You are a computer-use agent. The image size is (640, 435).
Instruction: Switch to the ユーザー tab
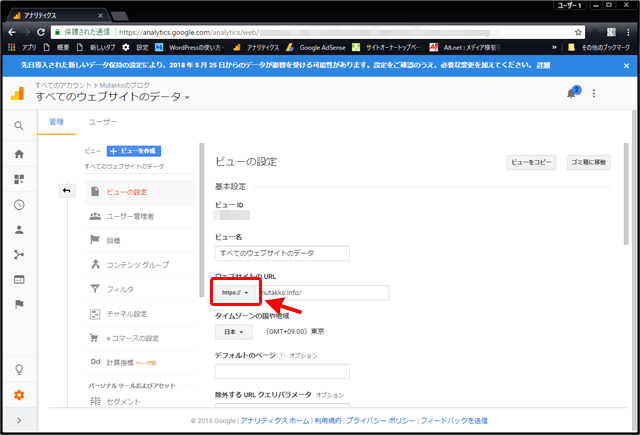[x=102, y=122]
